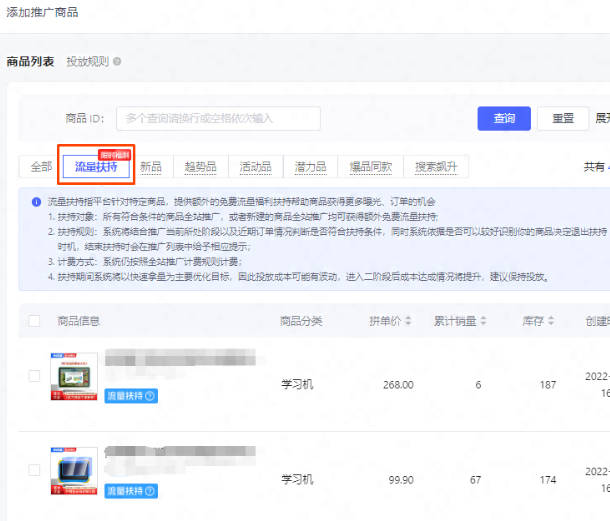This screenshot has height=521, width=610.
Task: Open the second product thumbnail image
Action: coord(74,471)
